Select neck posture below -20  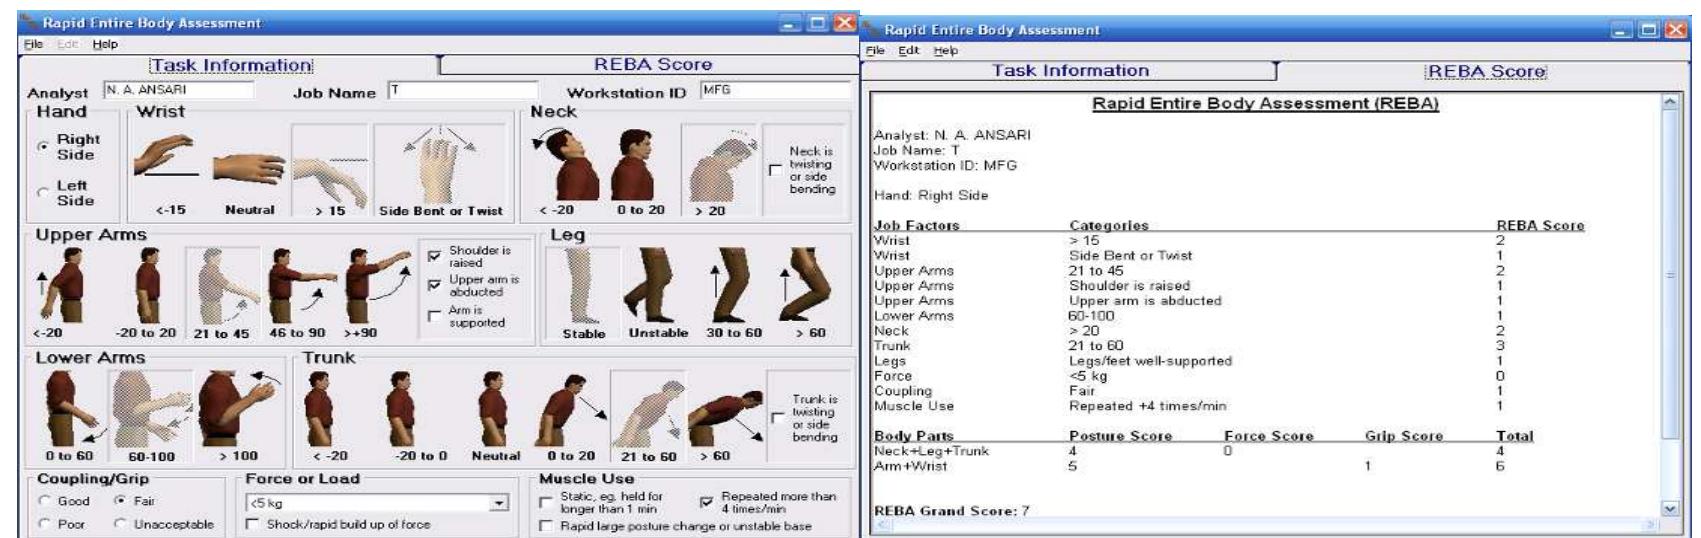click(567, 162)
